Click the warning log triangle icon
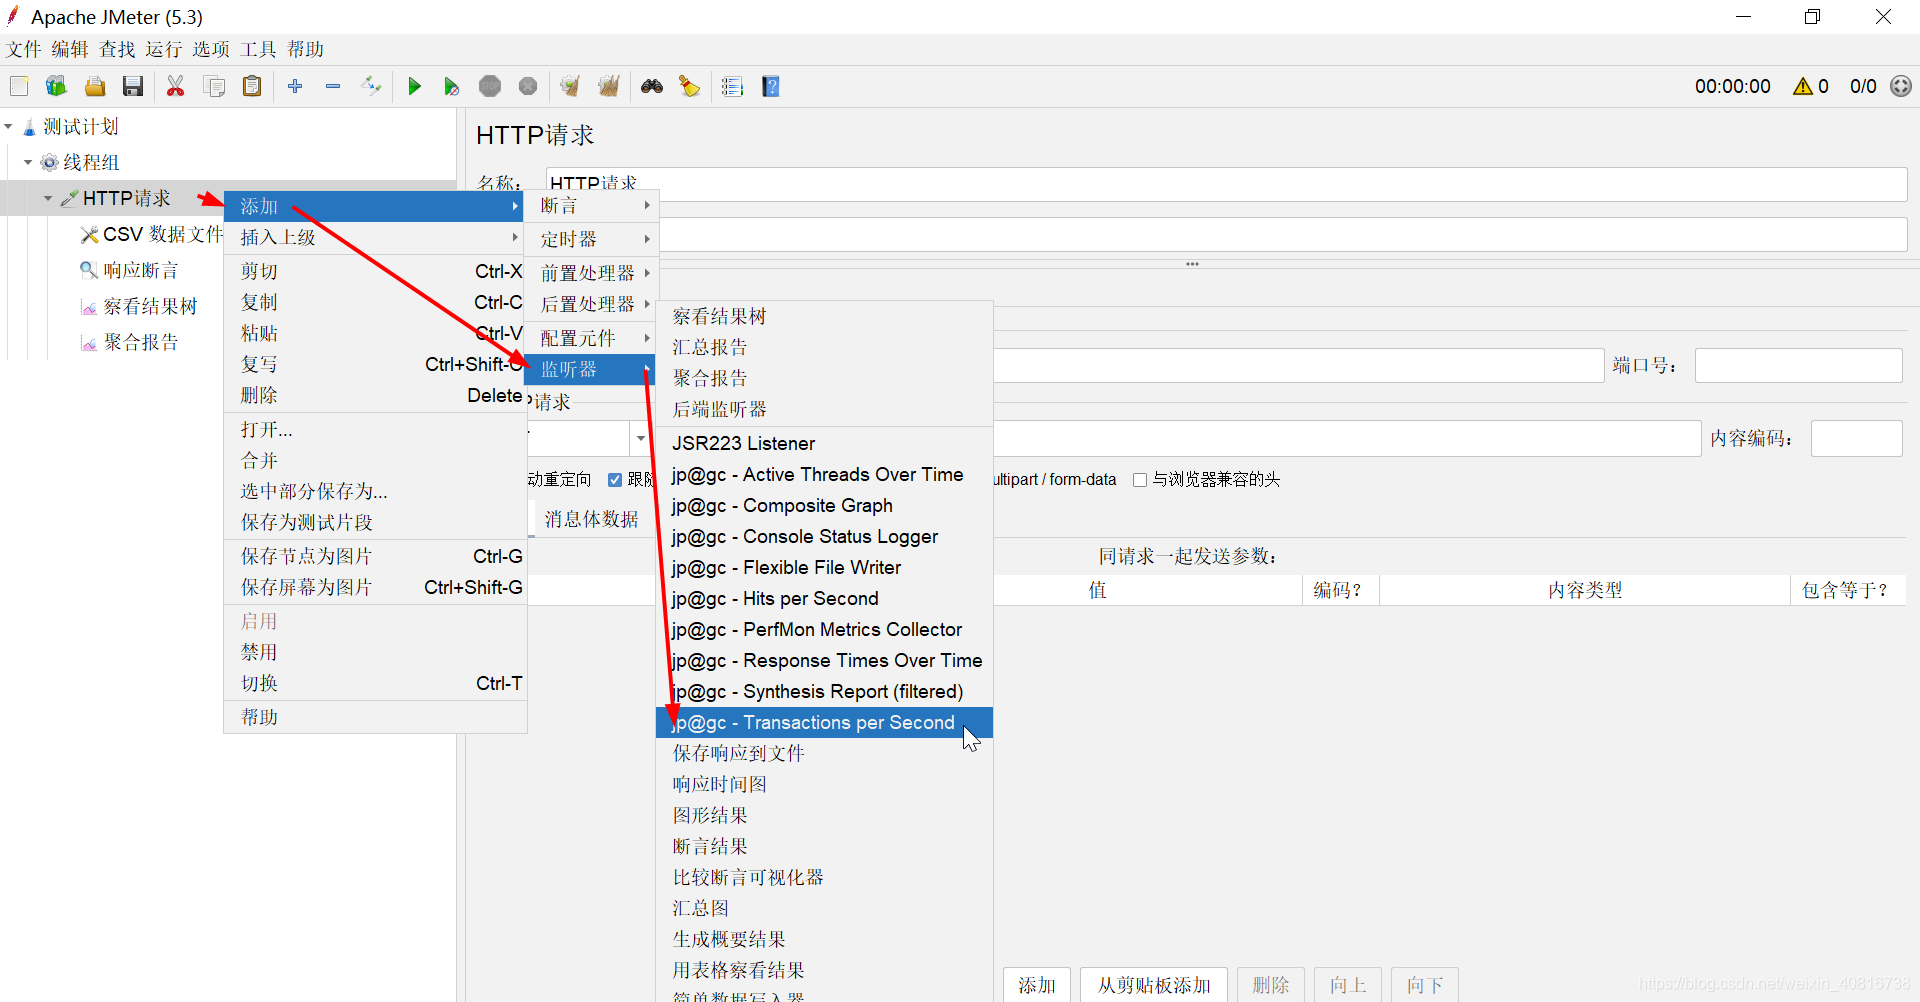 (1803, 87)
